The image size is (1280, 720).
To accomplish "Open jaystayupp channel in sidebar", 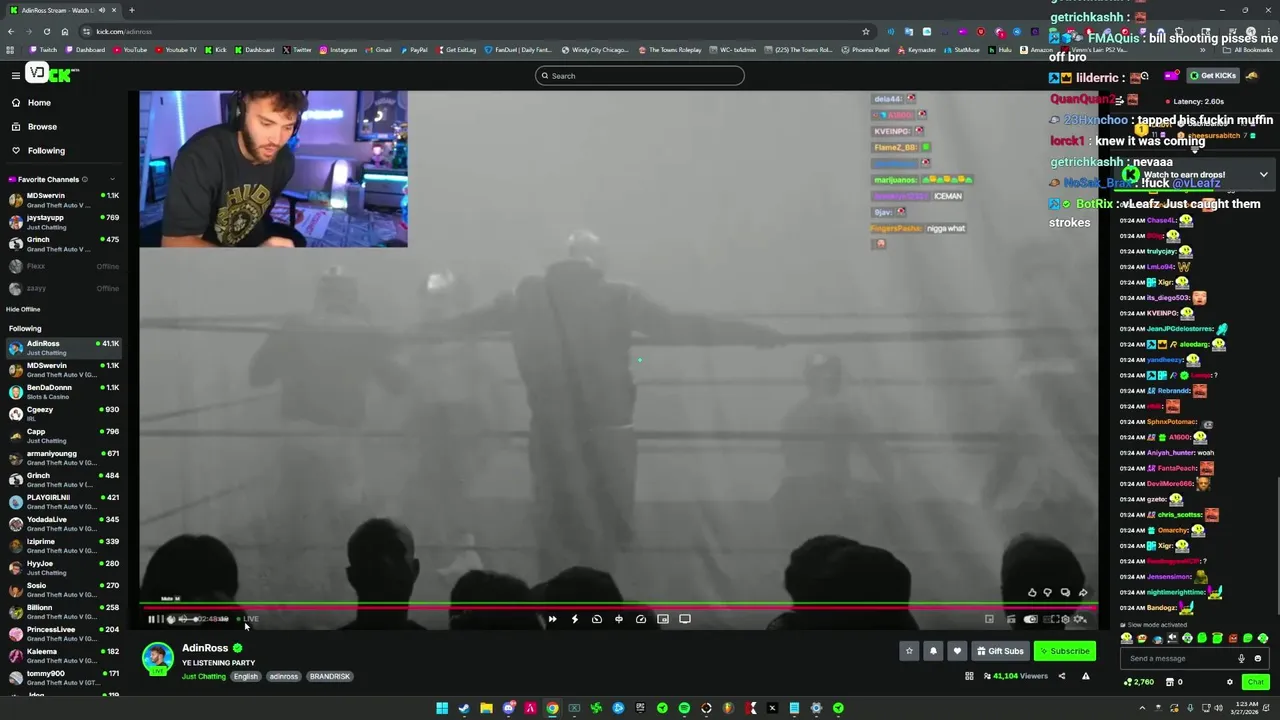I will pos(64,222).
